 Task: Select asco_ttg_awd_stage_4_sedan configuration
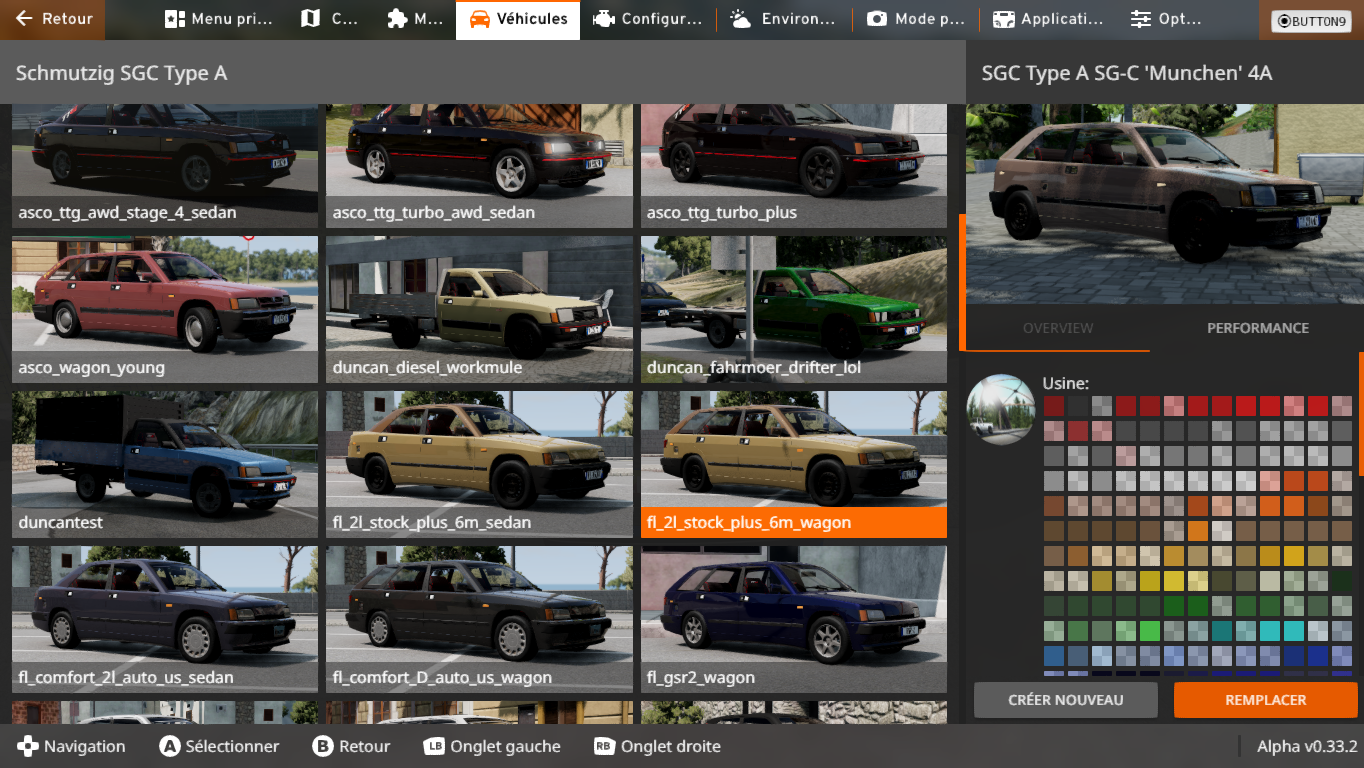(165, 166)
